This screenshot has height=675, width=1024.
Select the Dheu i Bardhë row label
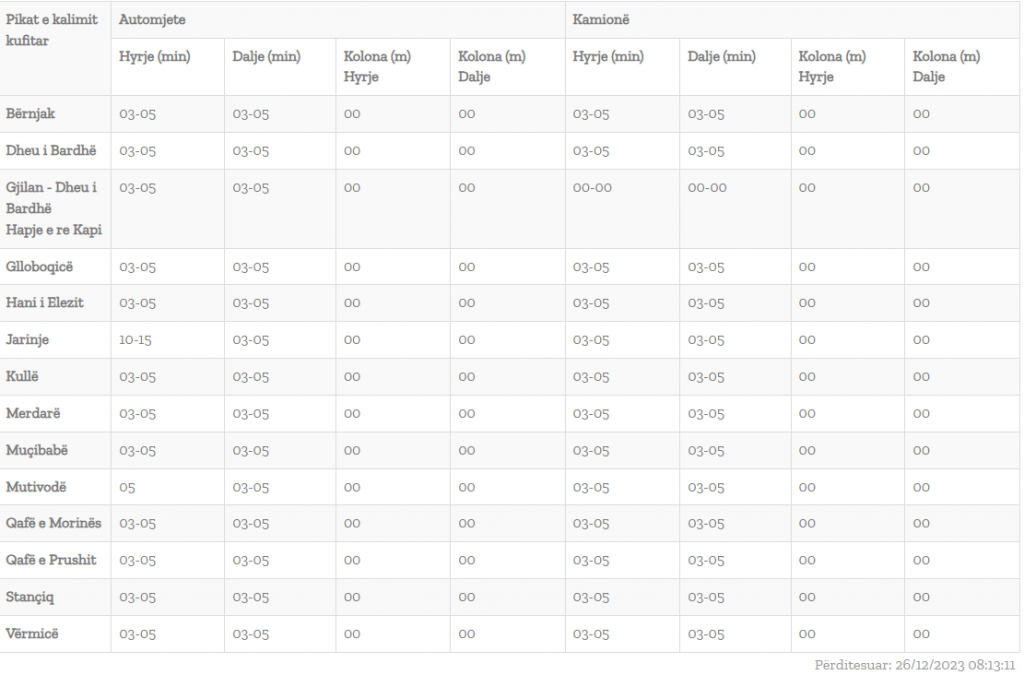(51, 151)
